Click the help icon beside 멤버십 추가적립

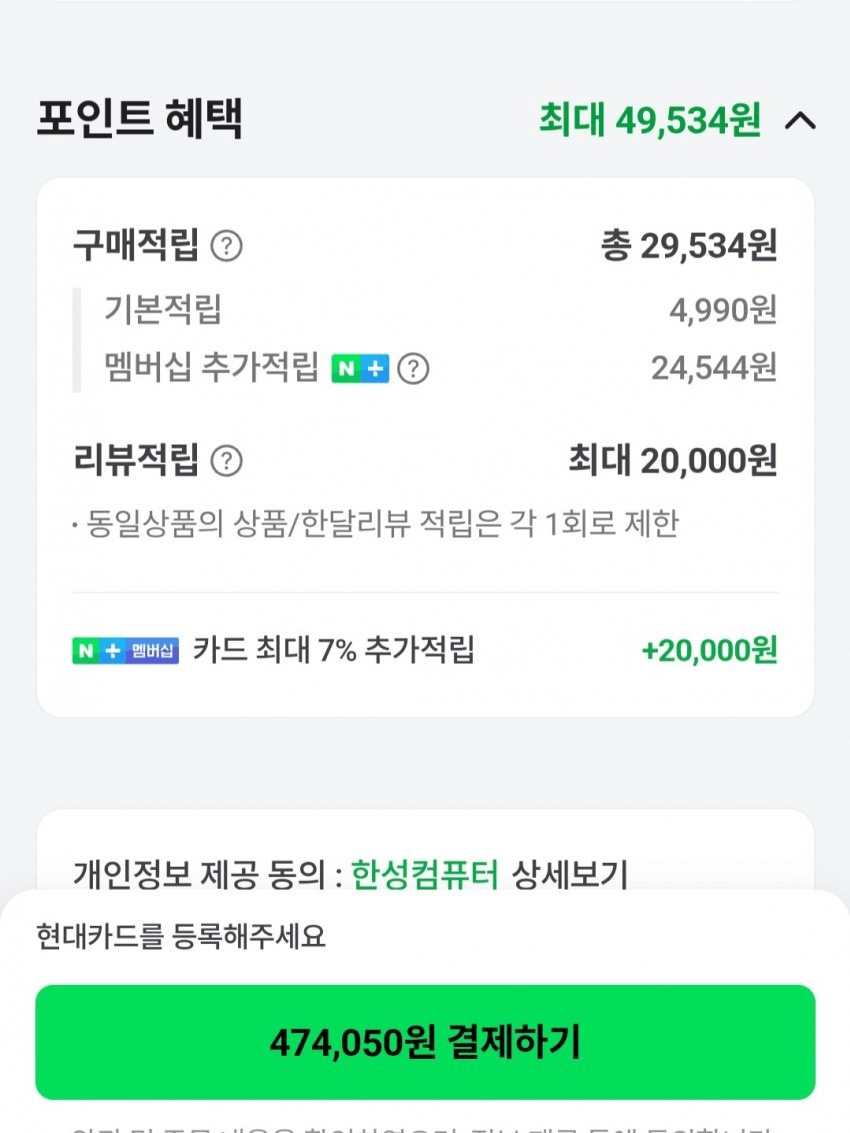(413, 369)
